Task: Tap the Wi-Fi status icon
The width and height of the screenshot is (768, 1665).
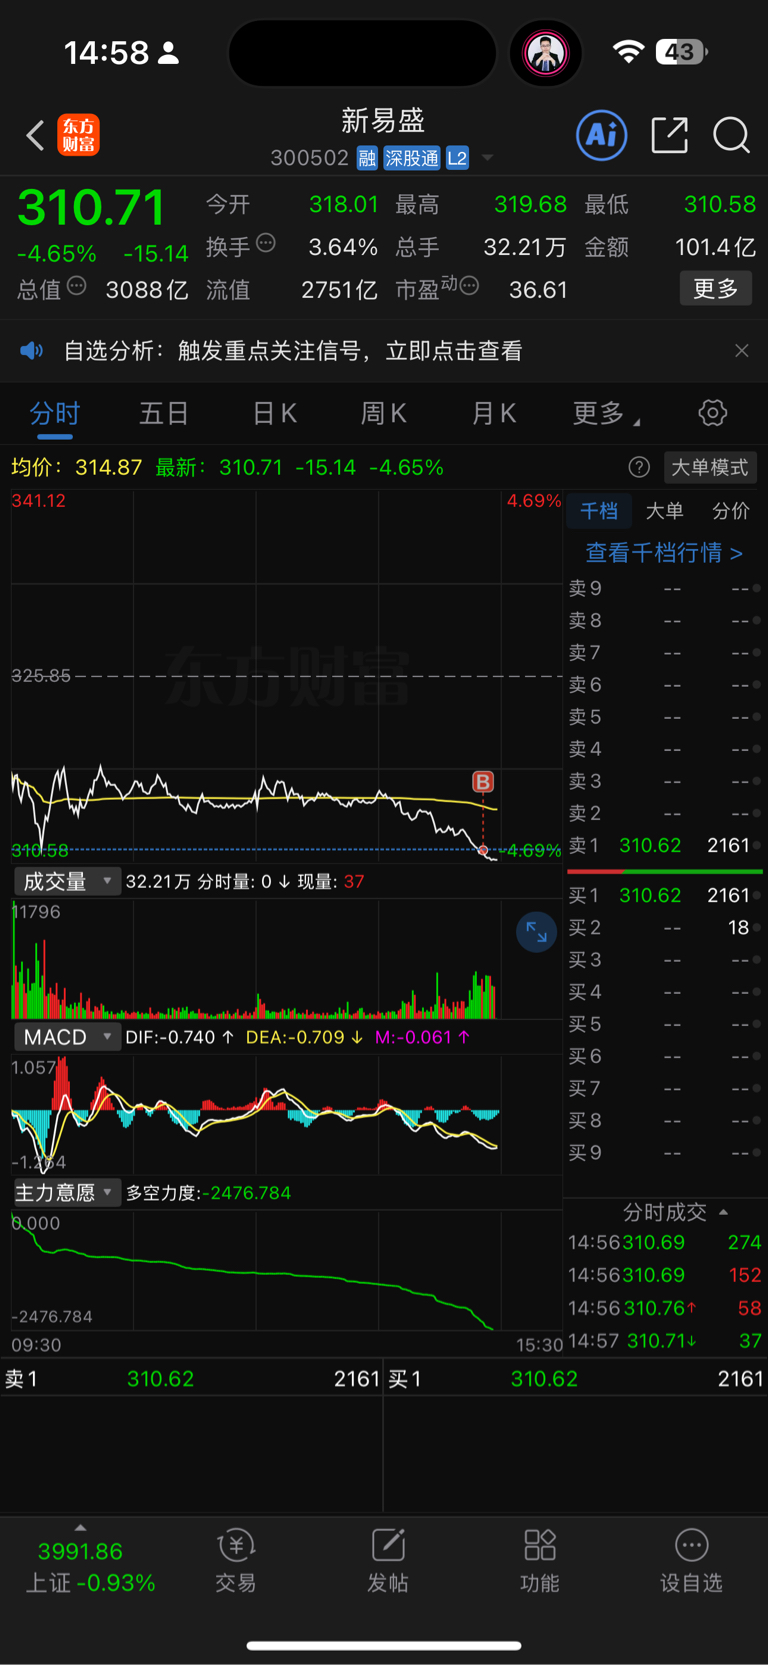Action: pos(628,52)
